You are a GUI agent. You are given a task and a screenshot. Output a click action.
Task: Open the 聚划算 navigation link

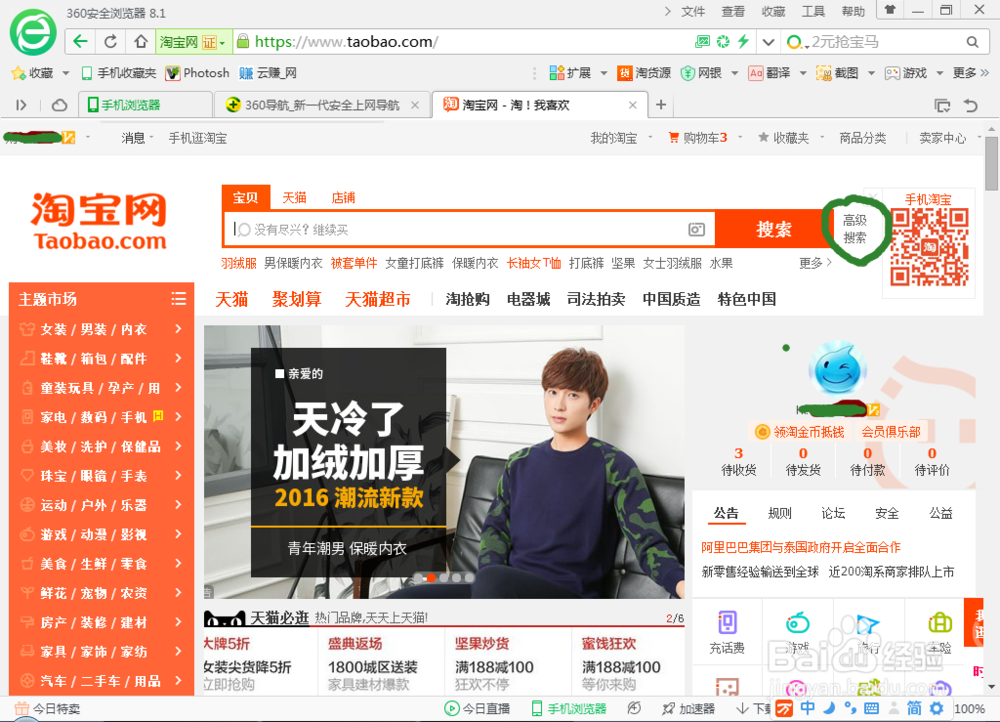pos(297,299)
